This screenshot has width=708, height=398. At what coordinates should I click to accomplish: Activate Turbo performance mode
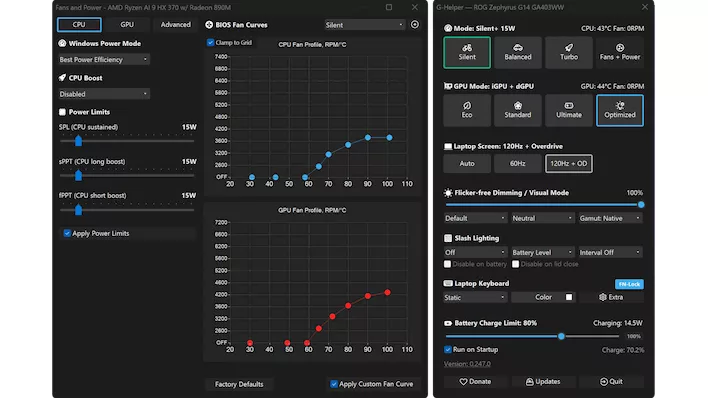coord(568,52)
